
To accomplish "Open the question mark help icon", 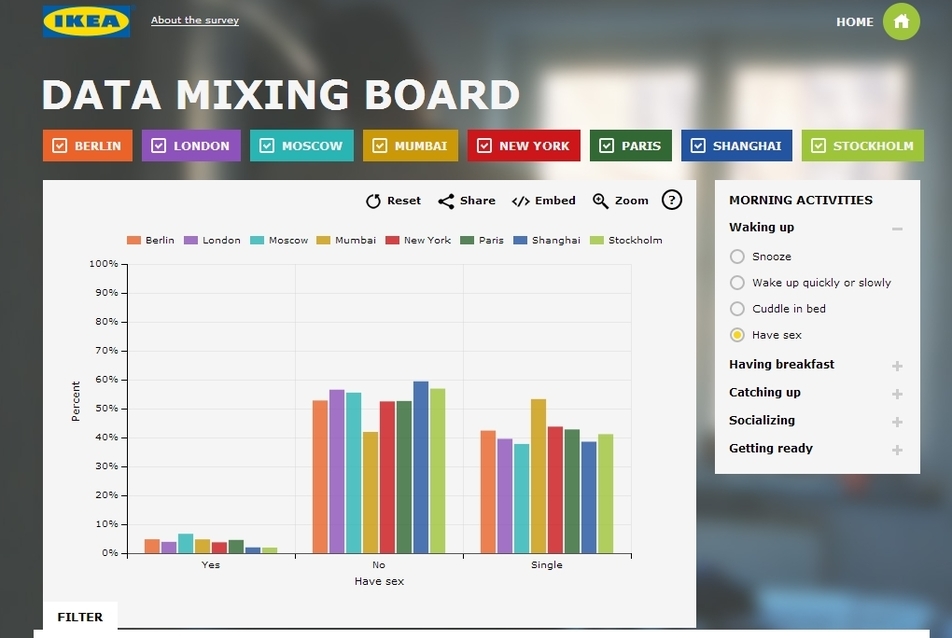I will pos(672,200).
